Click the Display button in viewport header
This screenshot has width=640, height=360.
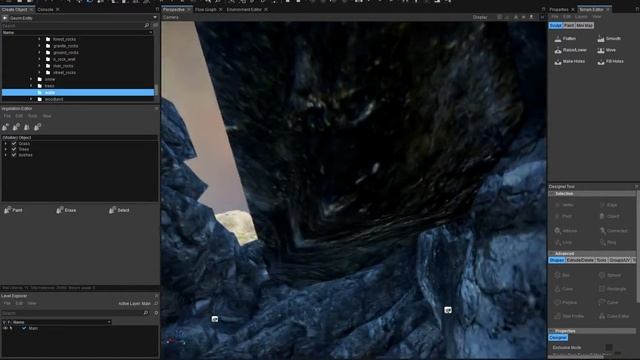(x=480, y=17)
